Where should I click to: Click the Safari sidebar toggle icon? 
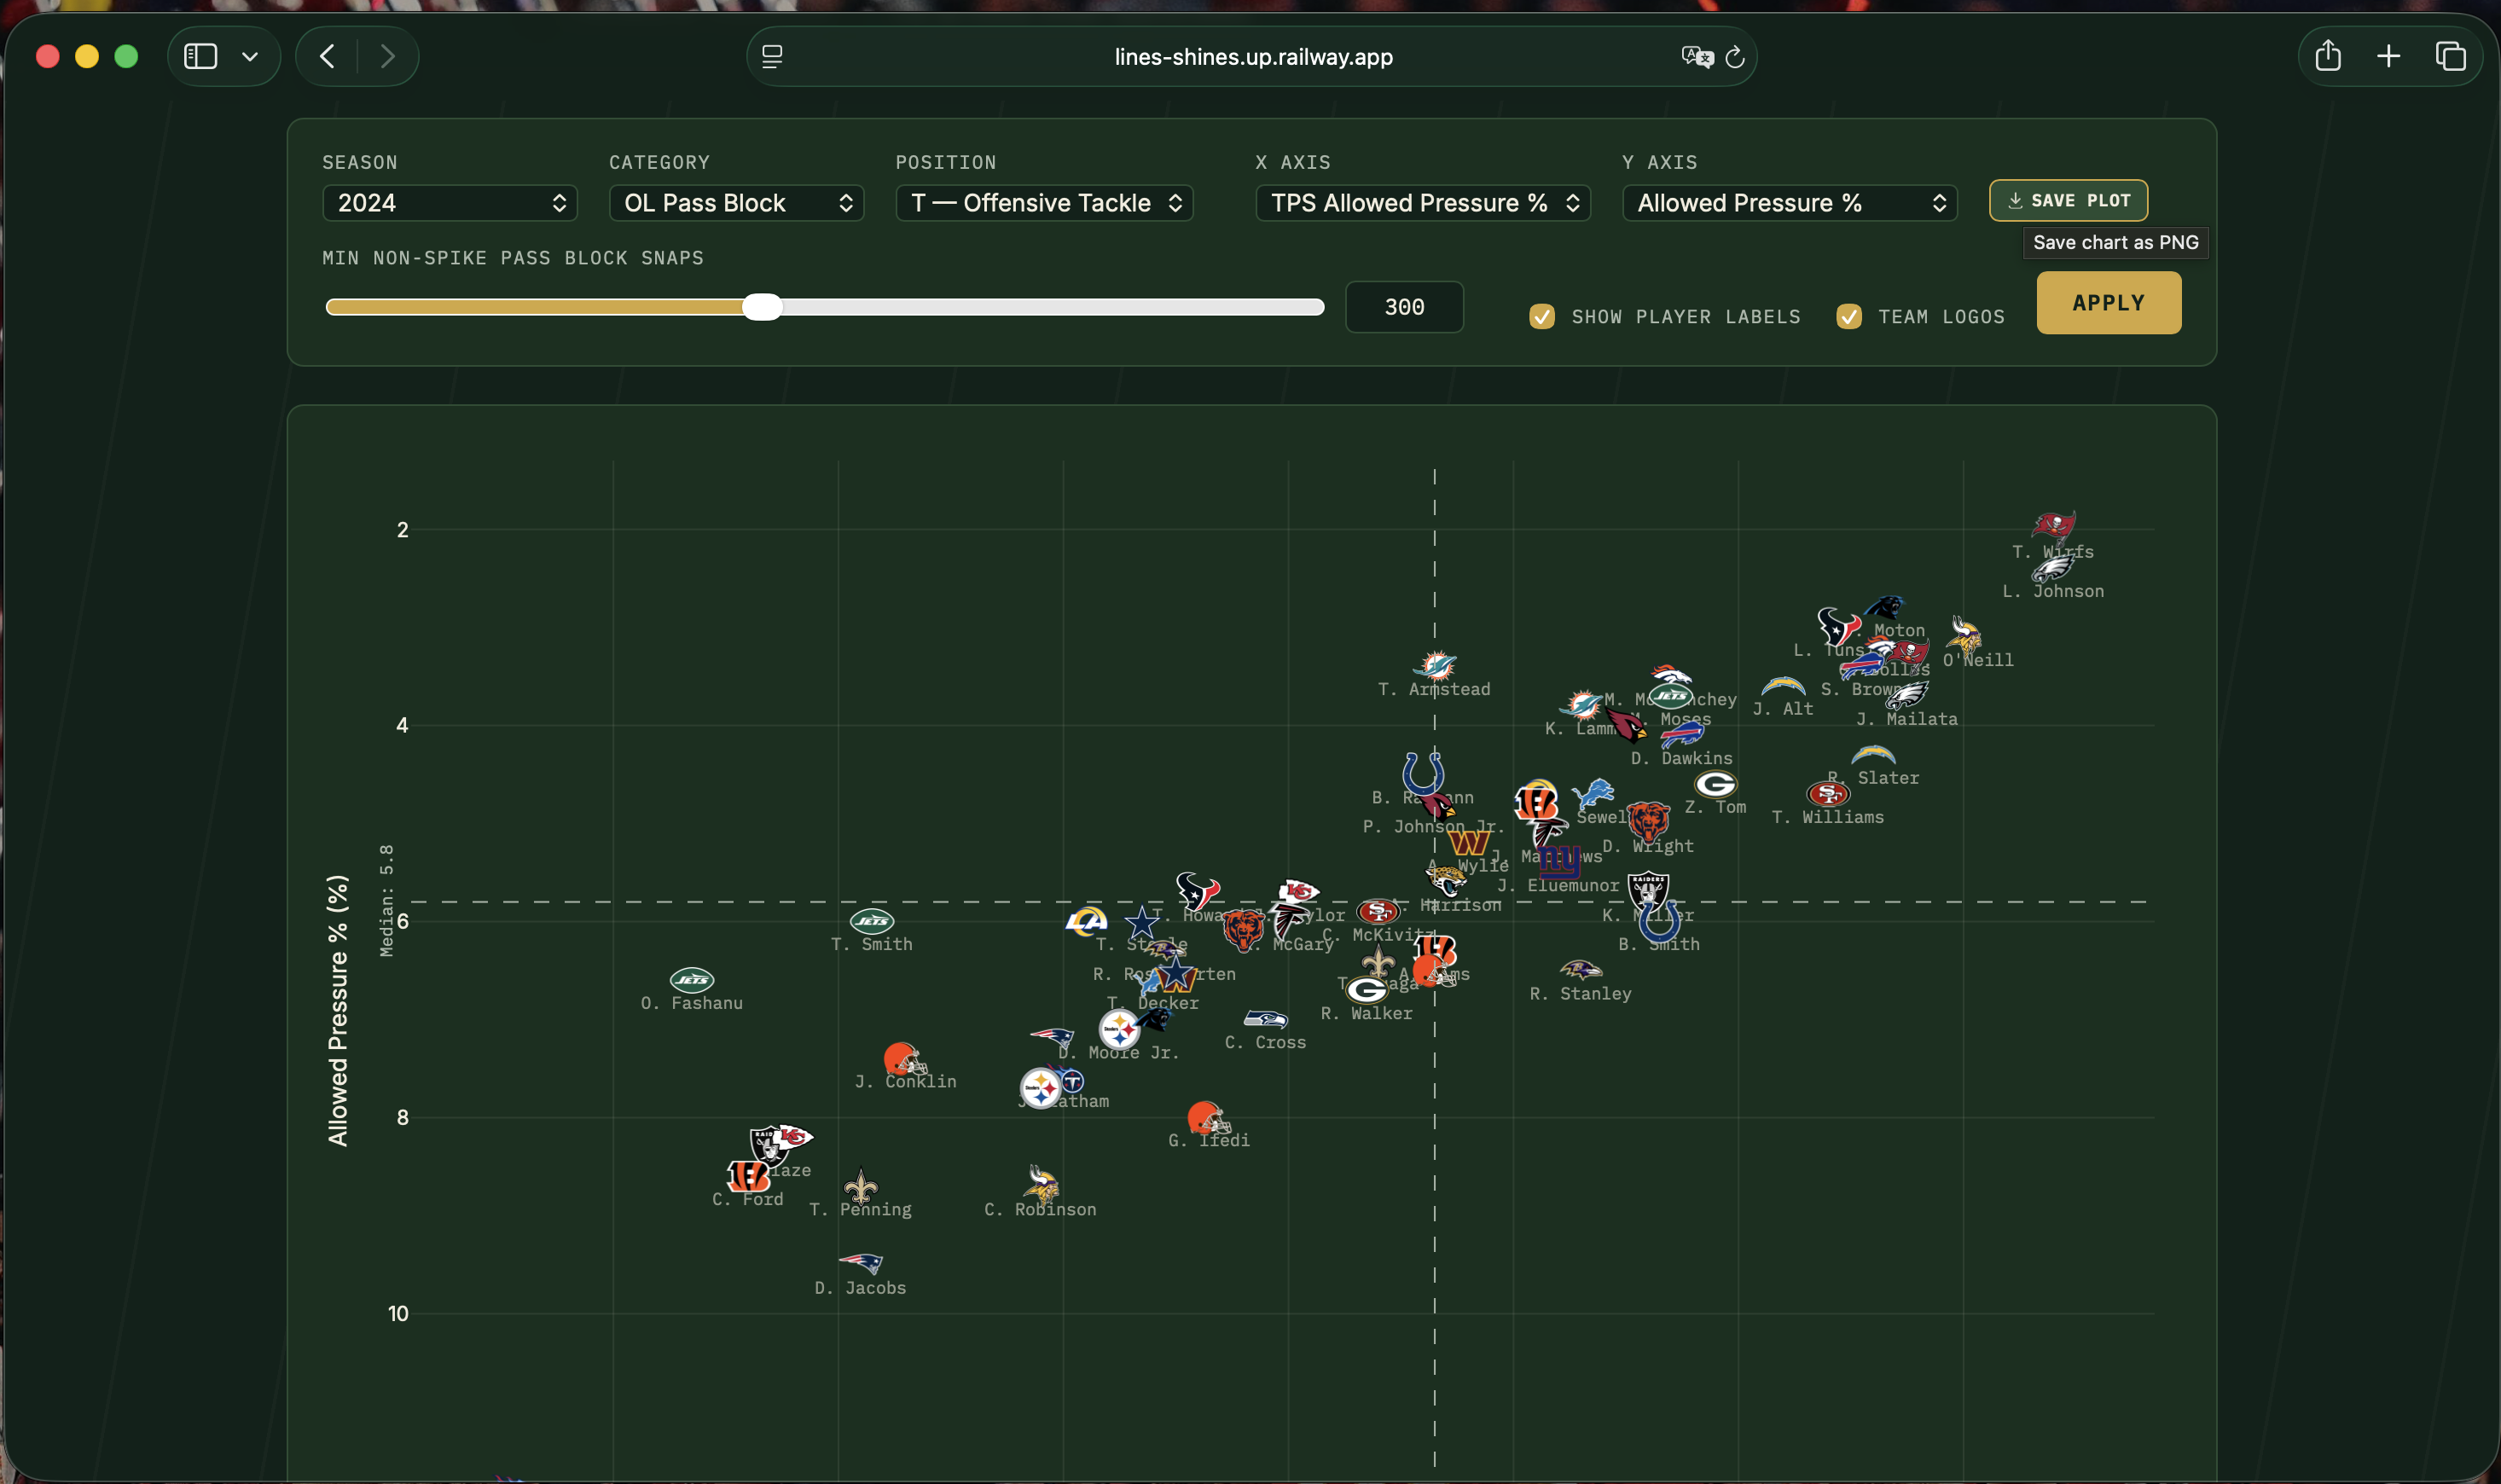pos(201,56)
